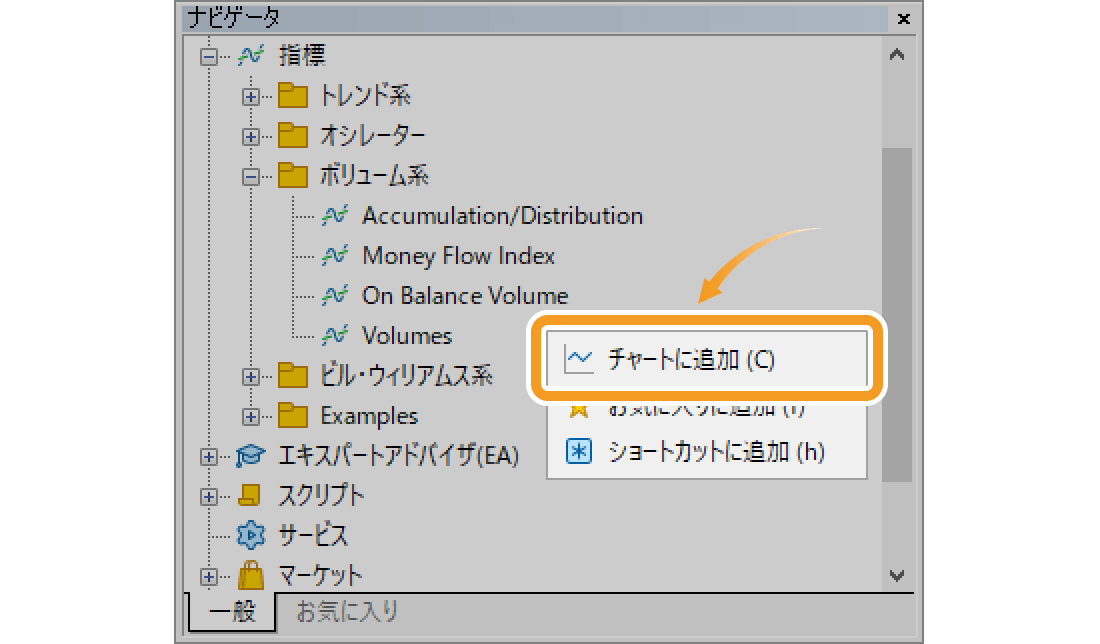
Task: Click the Accumulation/Distribution indicator icon
Action: [335, 215]
